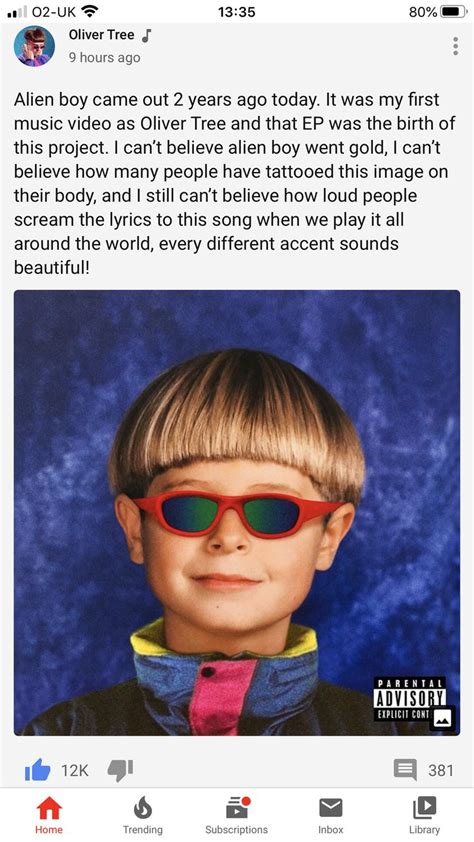Tap the 12K likes count

tap(74, 771)
